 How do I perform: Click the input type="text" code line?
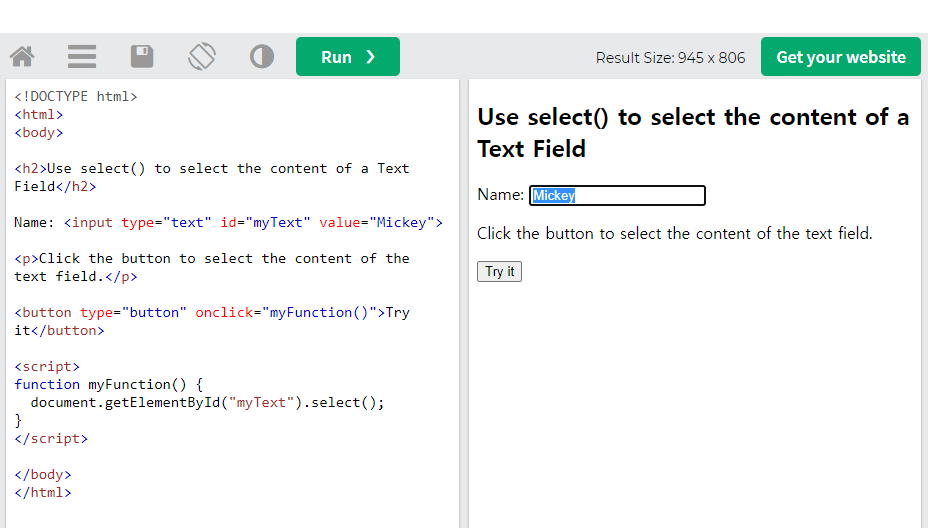point(228,223)
